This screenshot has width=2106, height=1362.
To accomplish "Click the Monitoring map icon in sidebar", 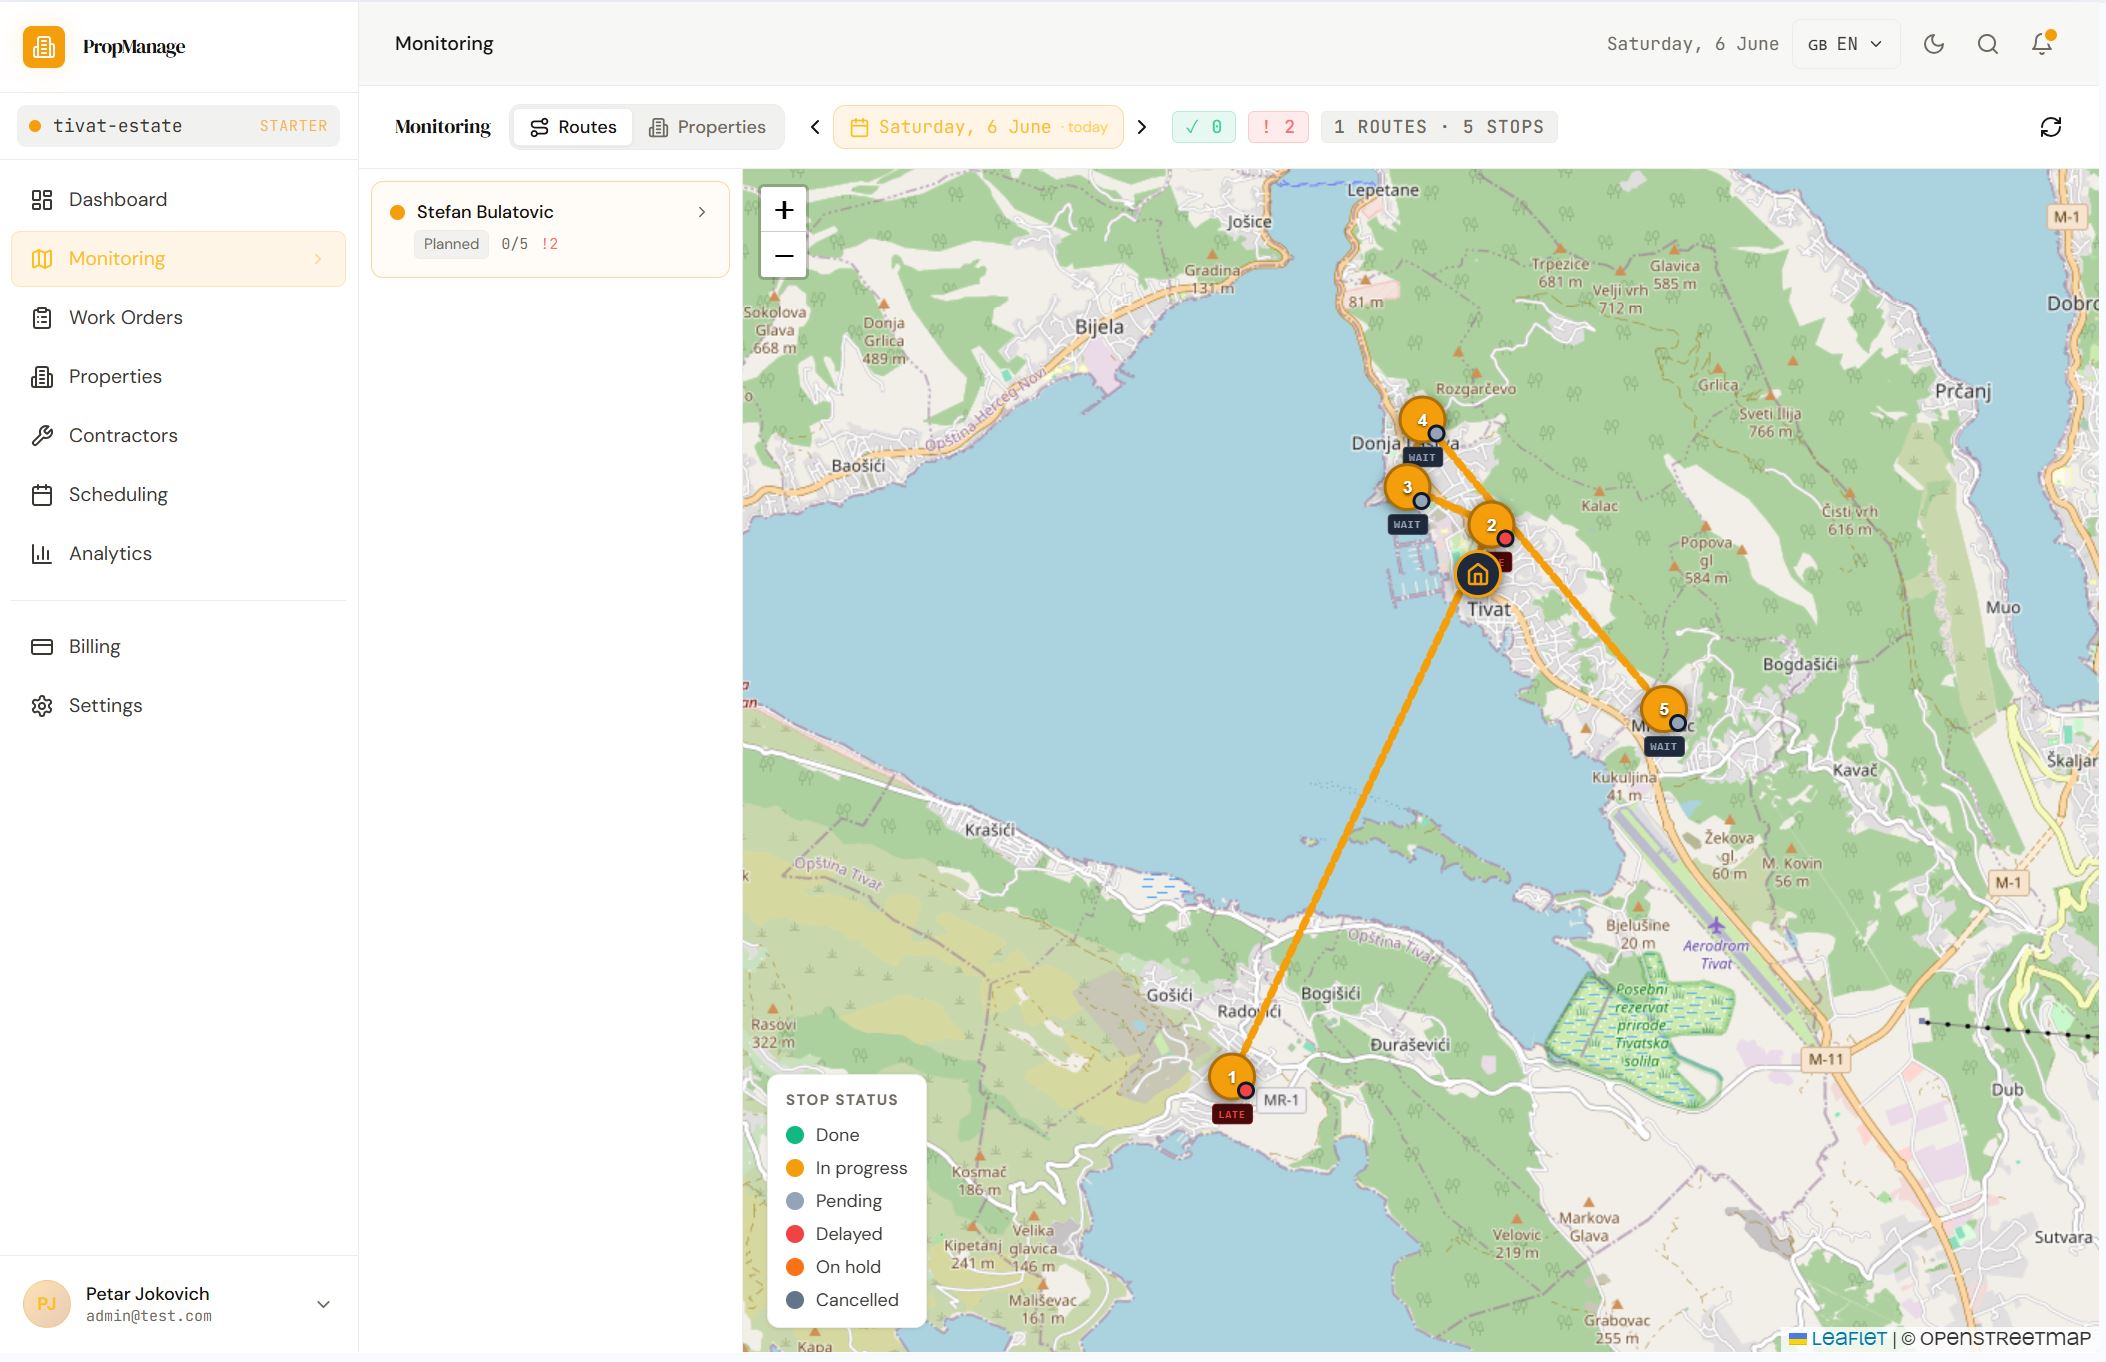I will 42,259.
